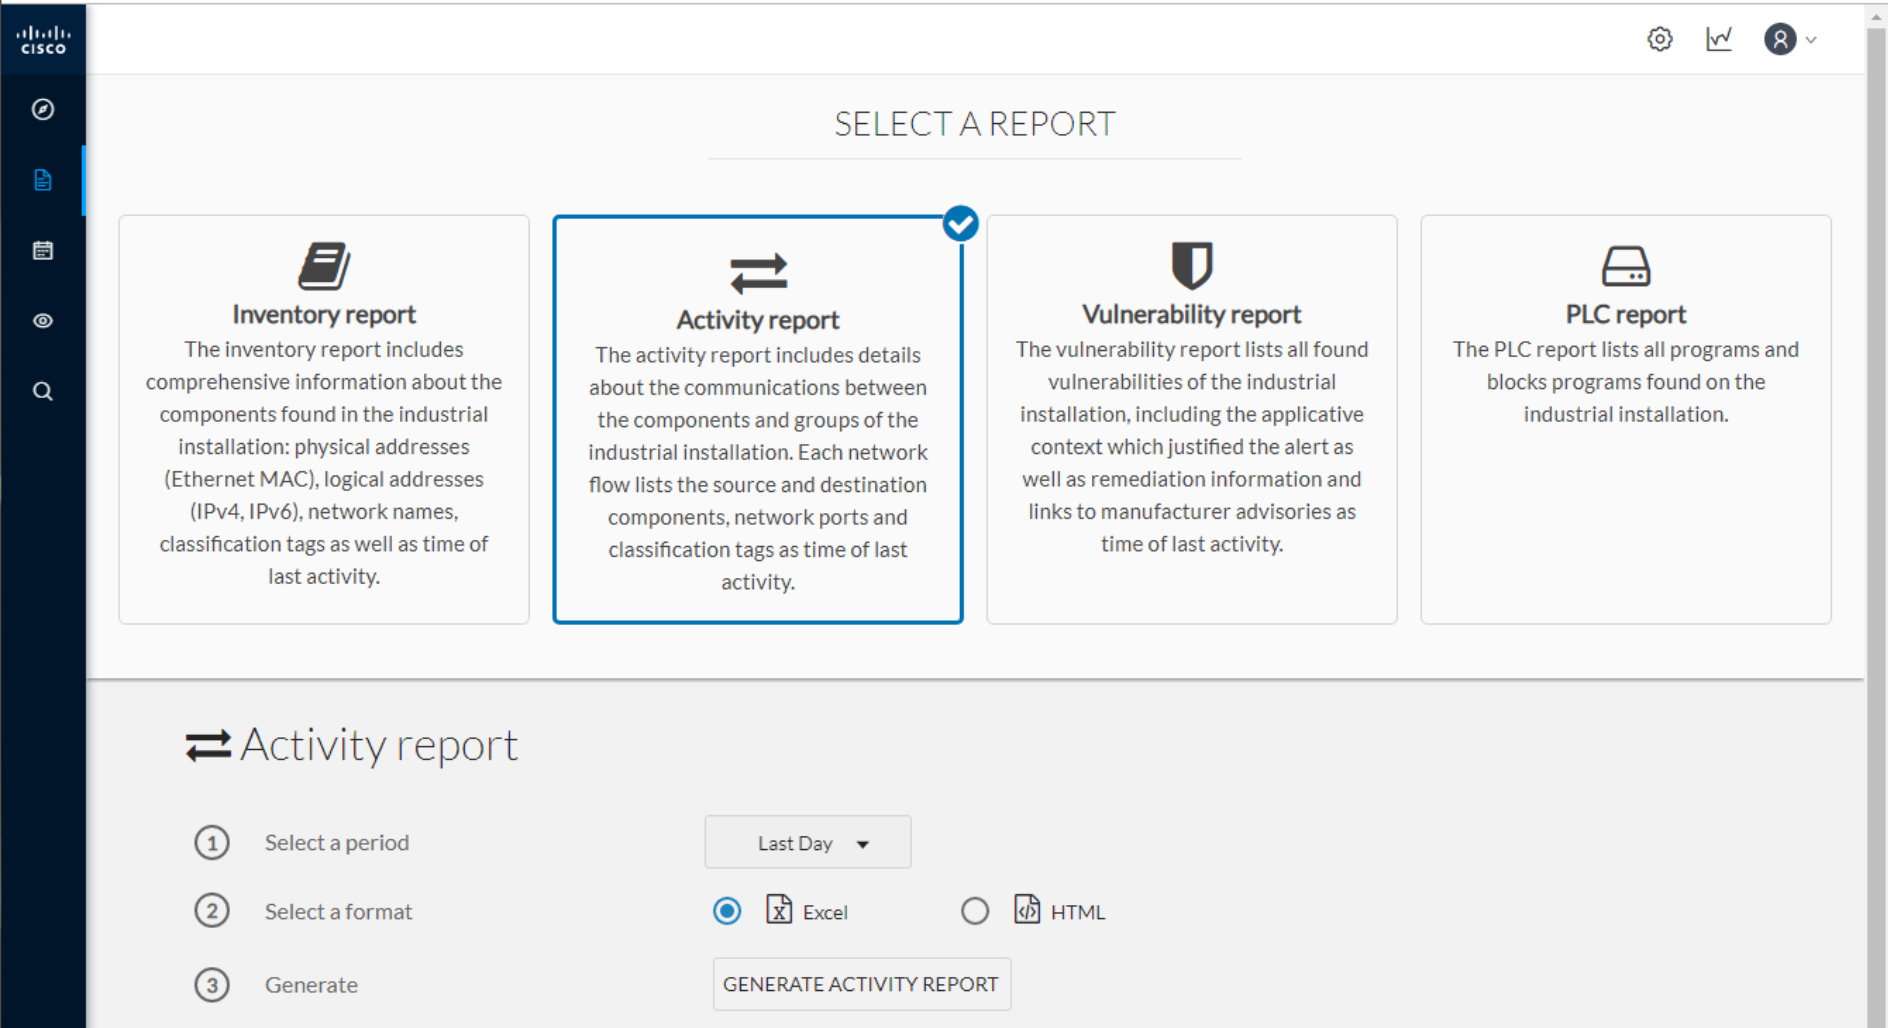
Task: Click the SELECT A REPORT heading
Action: click(975, 124)
